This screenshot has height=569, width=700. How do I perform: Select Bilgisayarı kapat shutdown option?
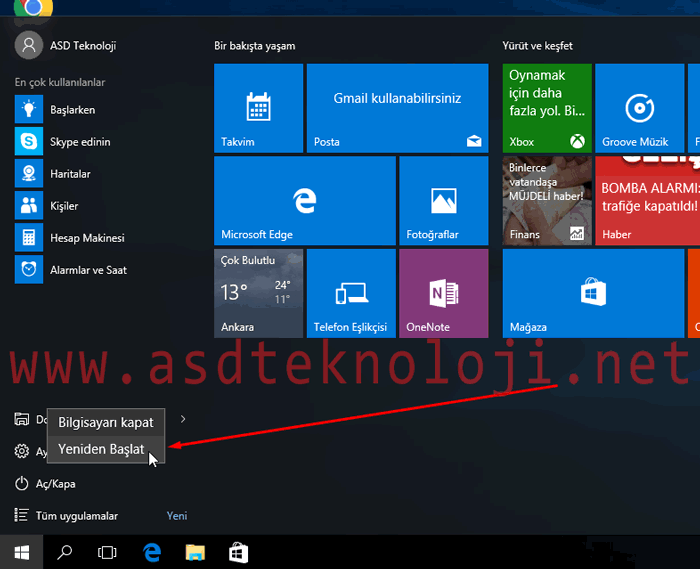[106, 422]
